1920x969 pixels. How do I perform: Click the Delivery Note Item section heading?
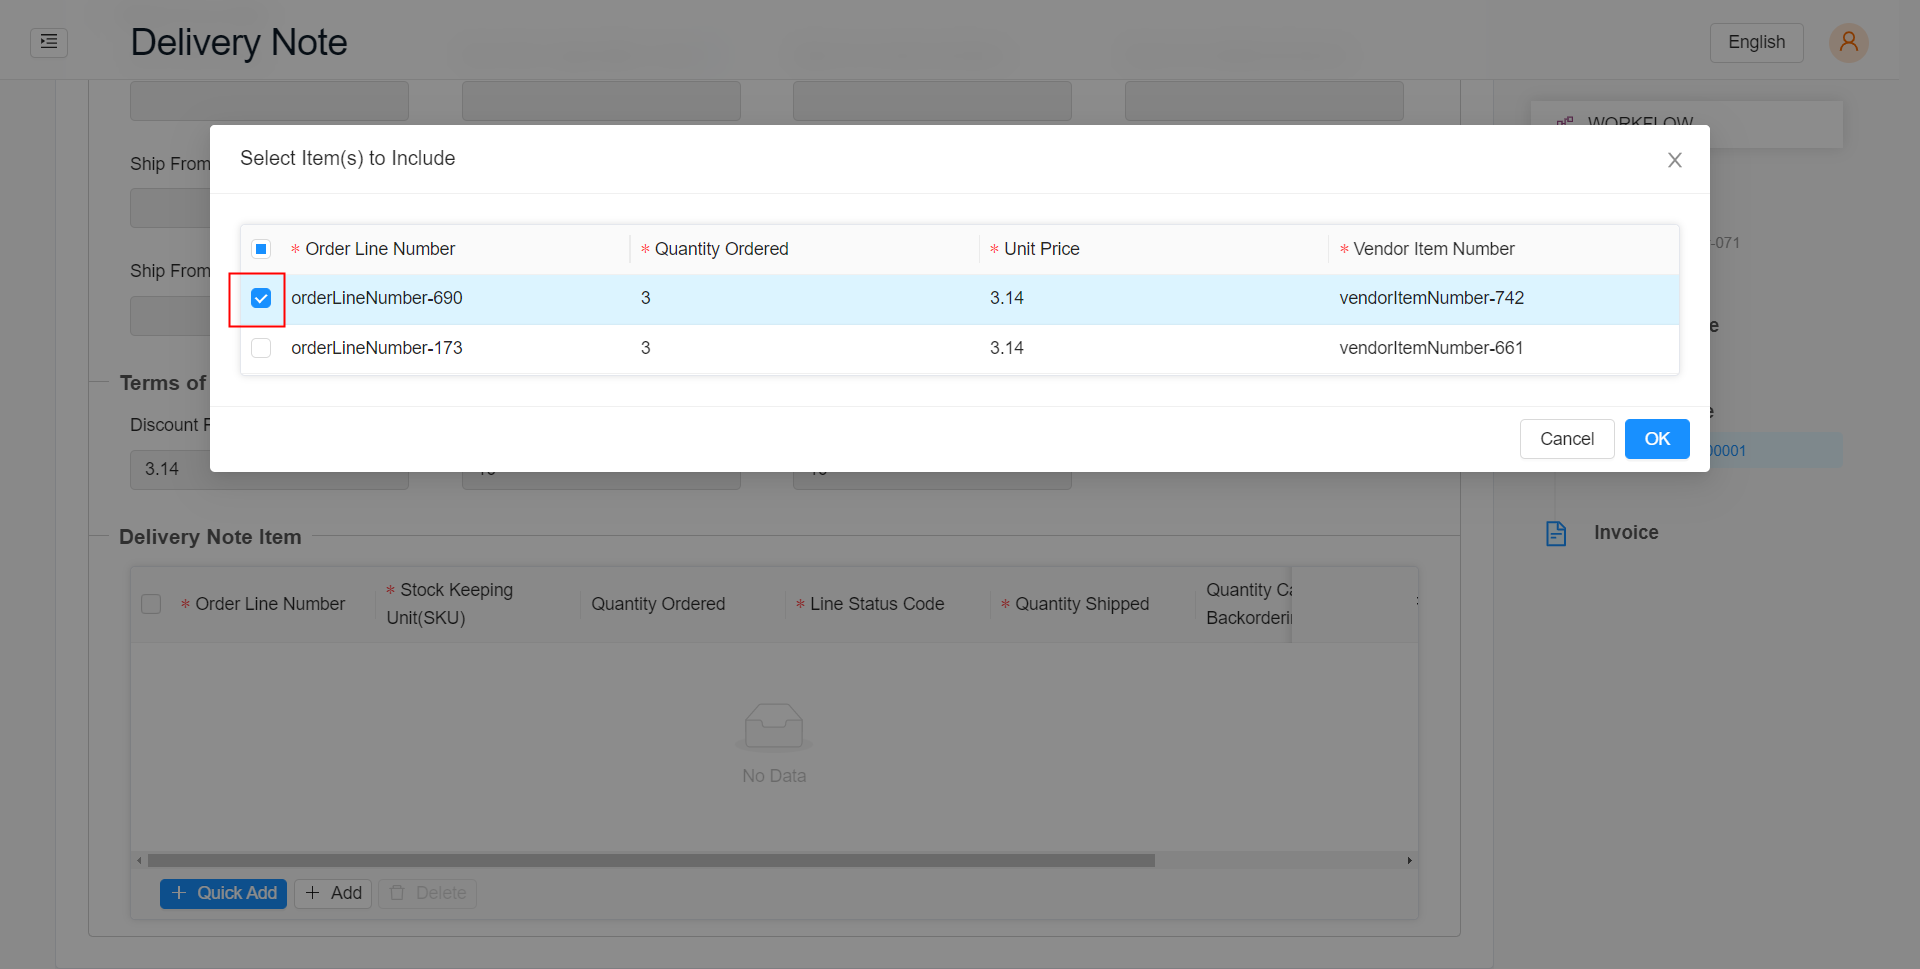pyautogui.click(x=210, y=537)
